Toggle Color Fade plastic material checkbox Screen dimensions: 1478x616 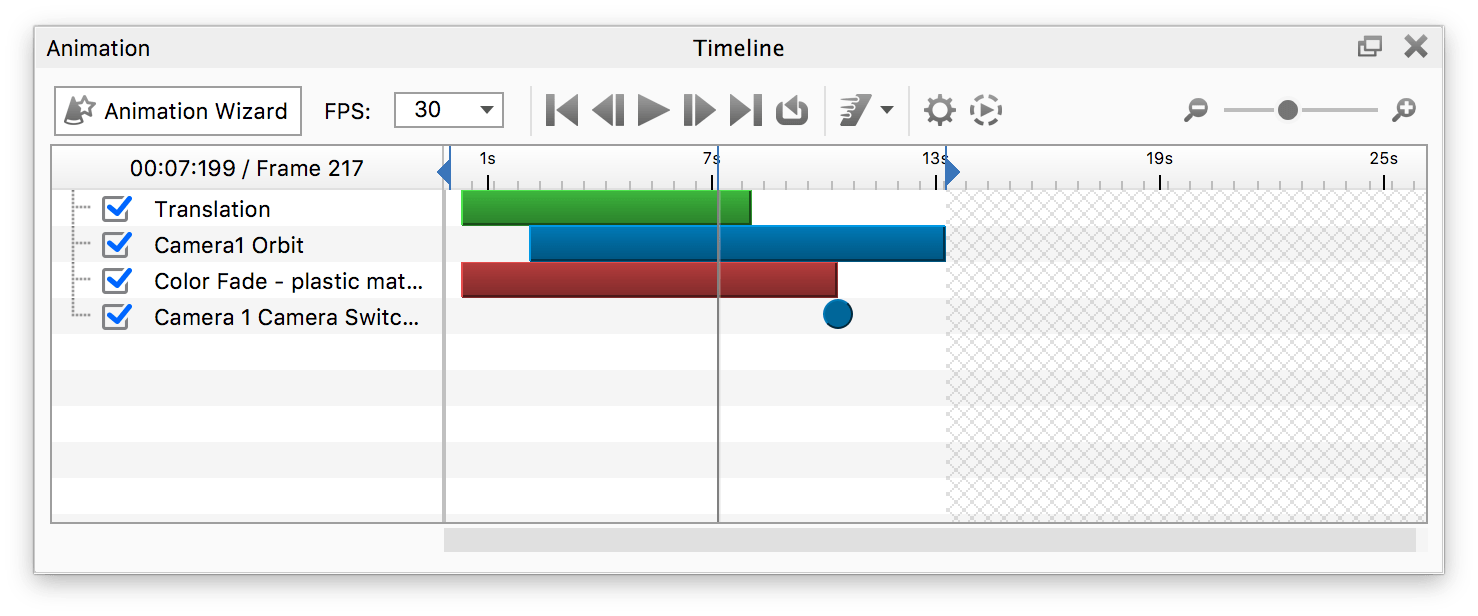(117, 281)
